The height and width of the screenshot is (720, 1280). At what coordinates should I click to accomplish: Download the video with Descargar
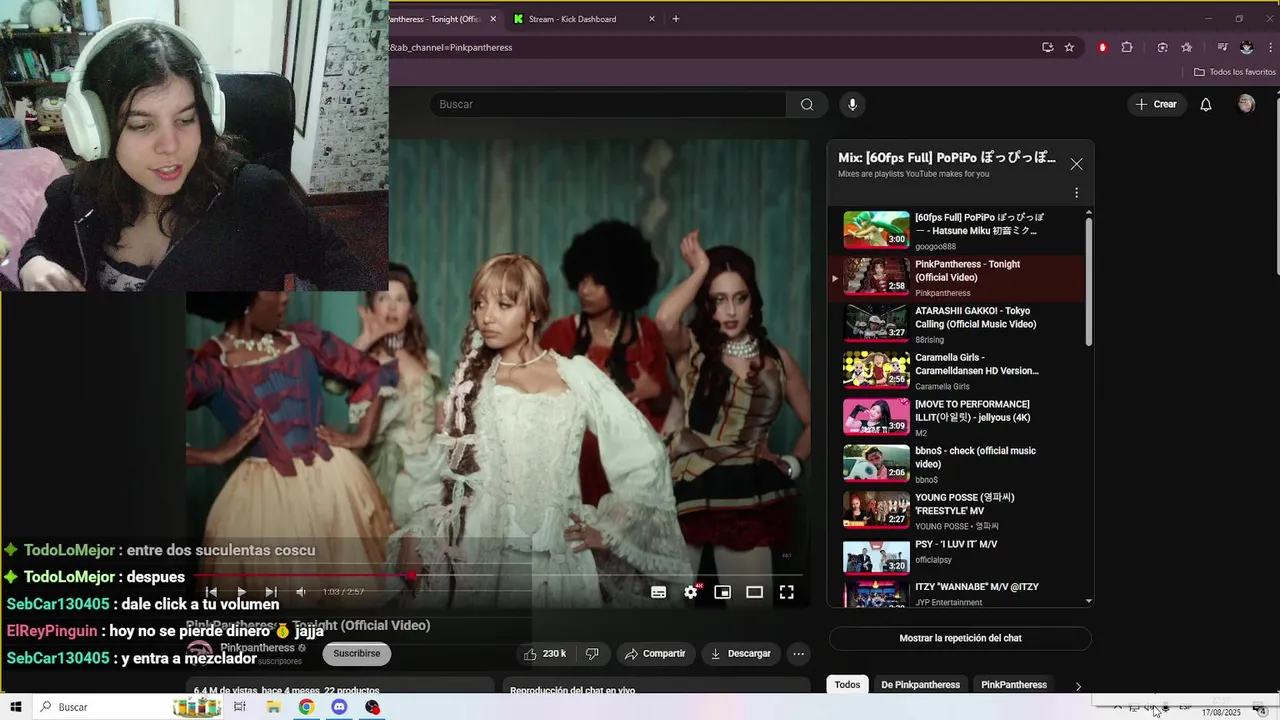(741, 654)
